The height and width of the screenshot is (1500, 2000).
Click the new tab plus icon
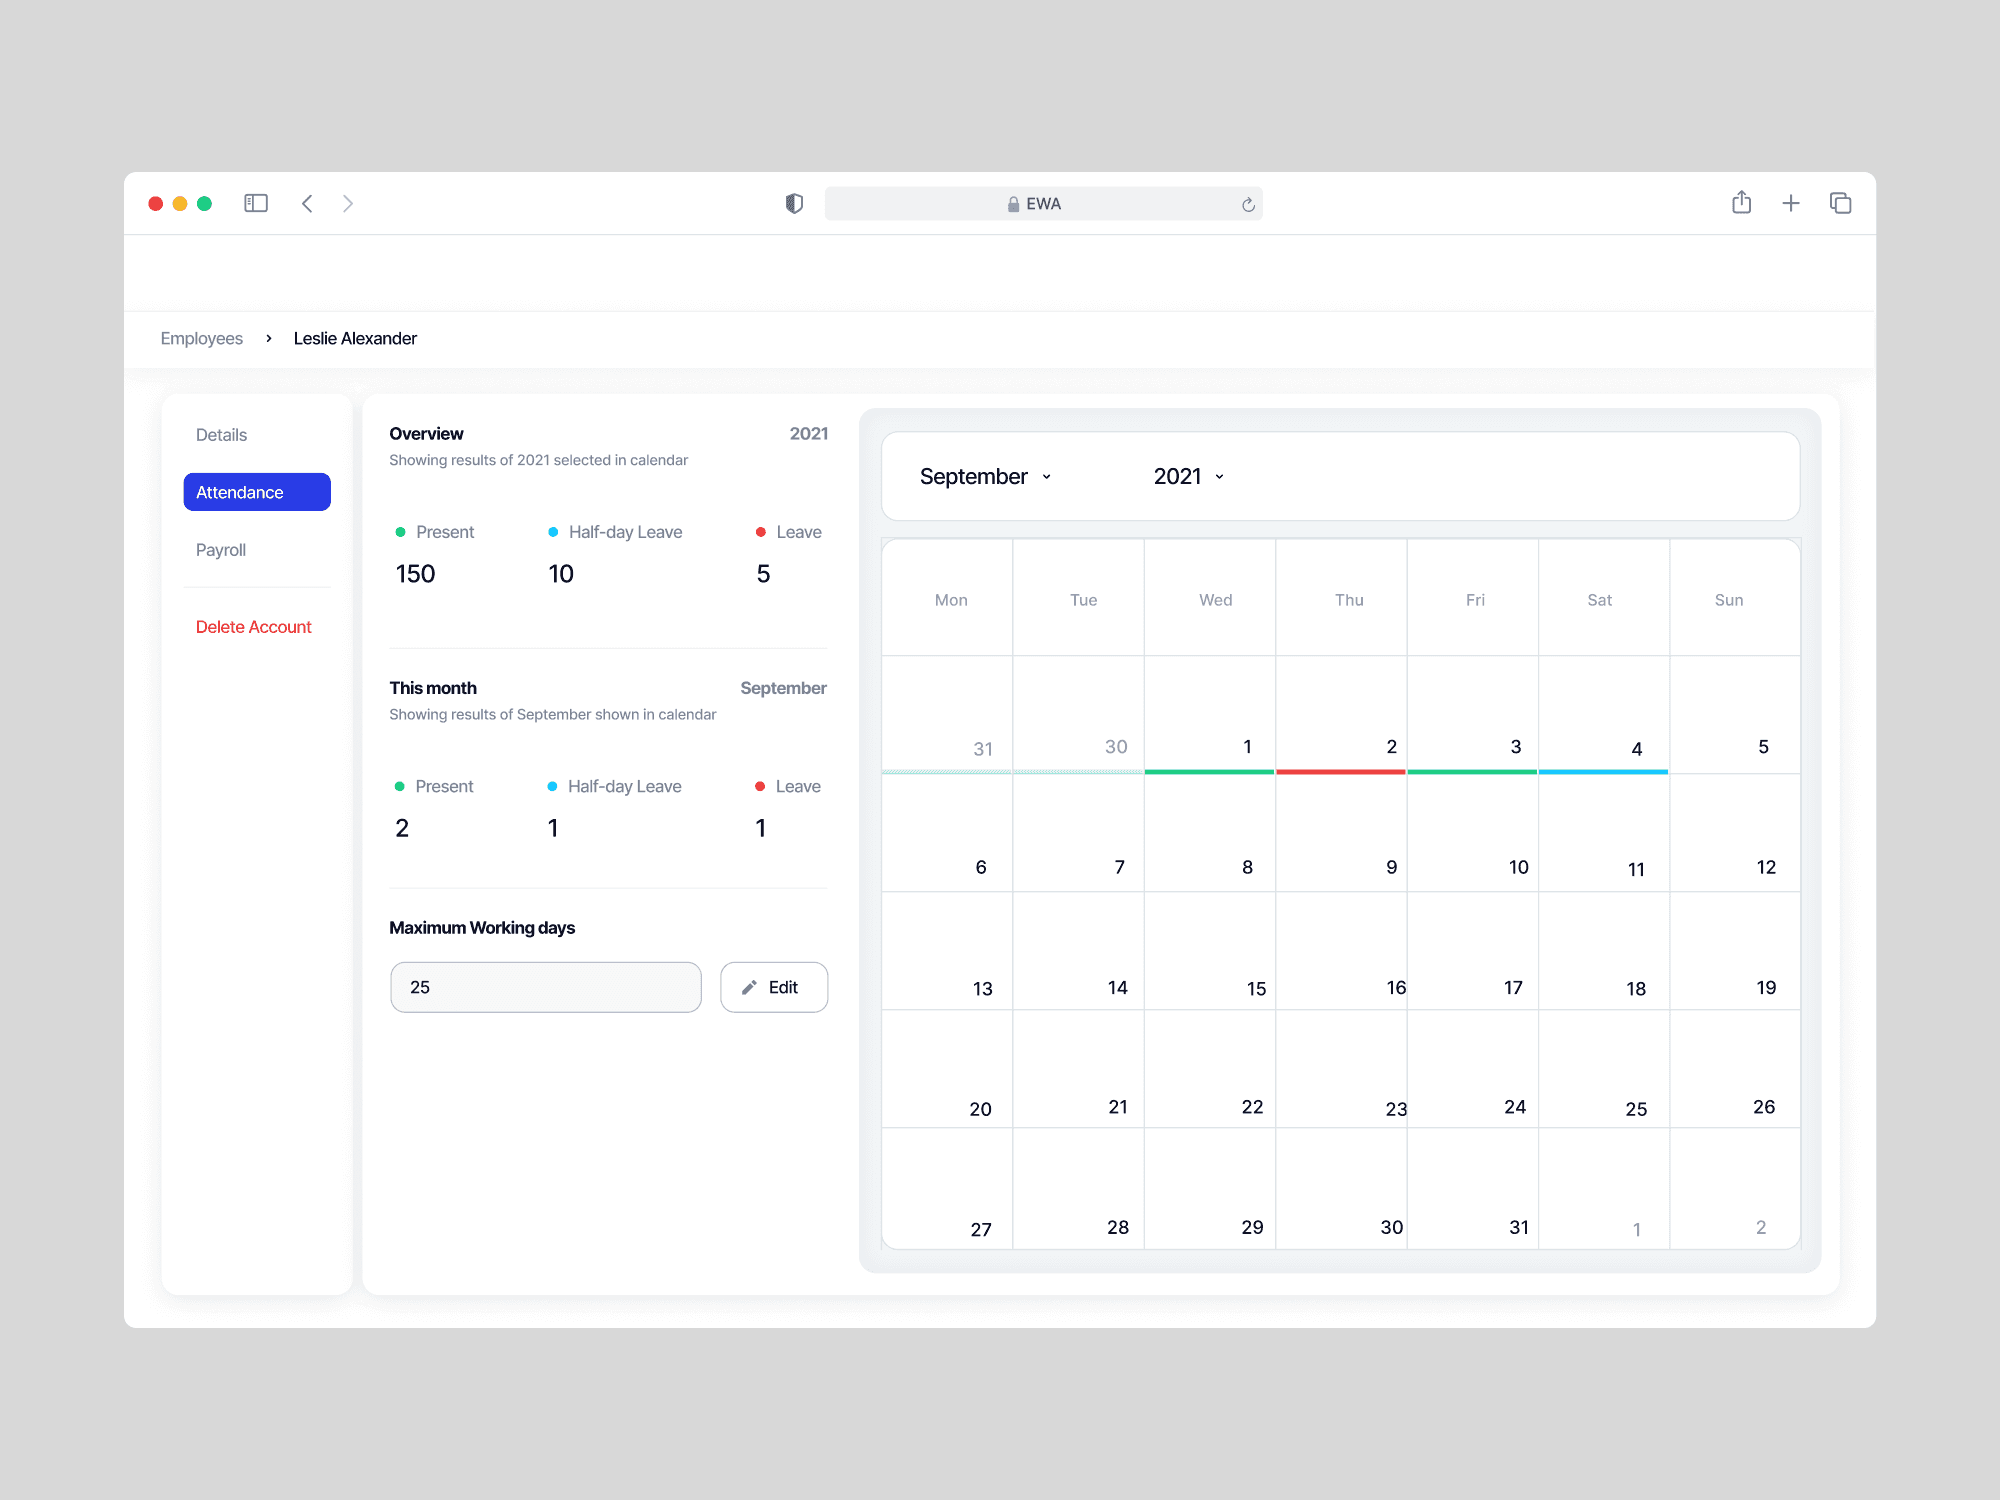(1791, 203)
